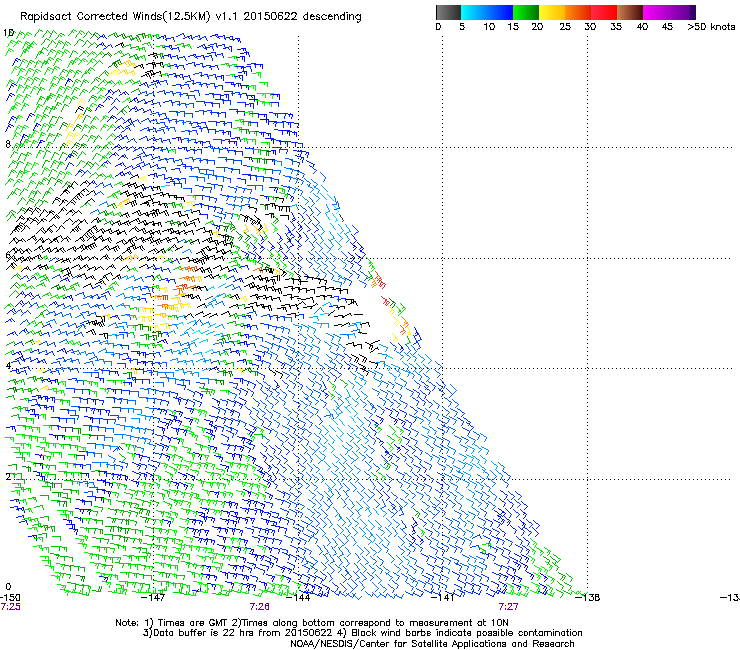Select the longitude axis label '-138'
The width and height of the screenshot is (740, 650).
(x=588, y=598)
